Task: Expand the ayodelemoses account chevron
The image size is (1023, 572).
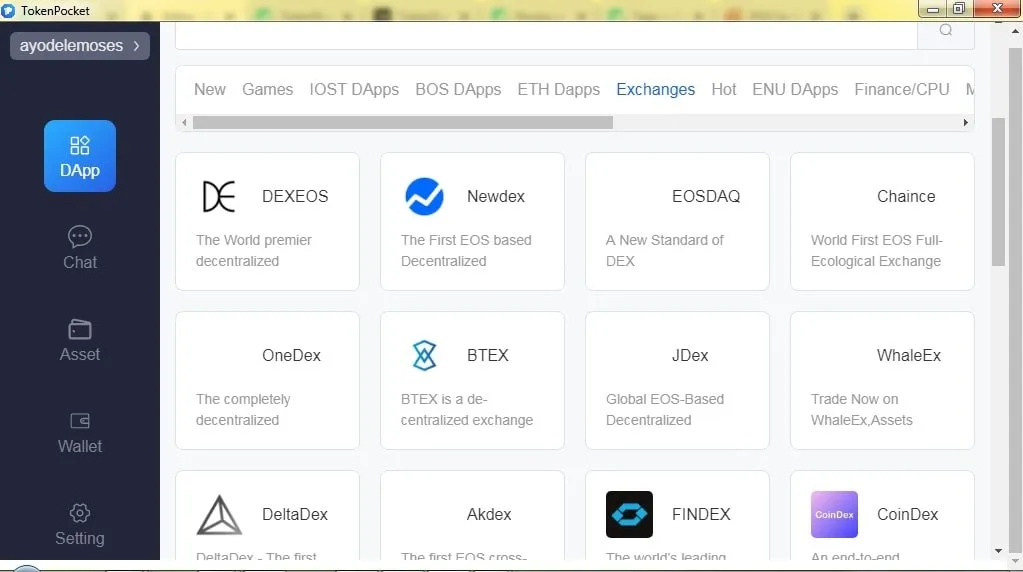Action: coord(136,46)
